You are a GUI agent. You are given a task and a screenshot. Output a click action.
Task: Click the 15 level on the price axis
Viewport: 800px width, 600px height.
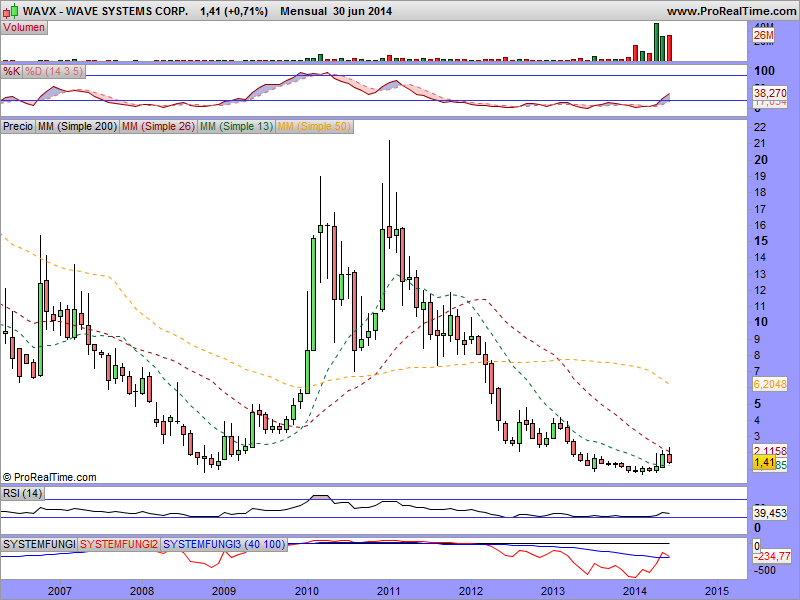[x=760, y=241]
